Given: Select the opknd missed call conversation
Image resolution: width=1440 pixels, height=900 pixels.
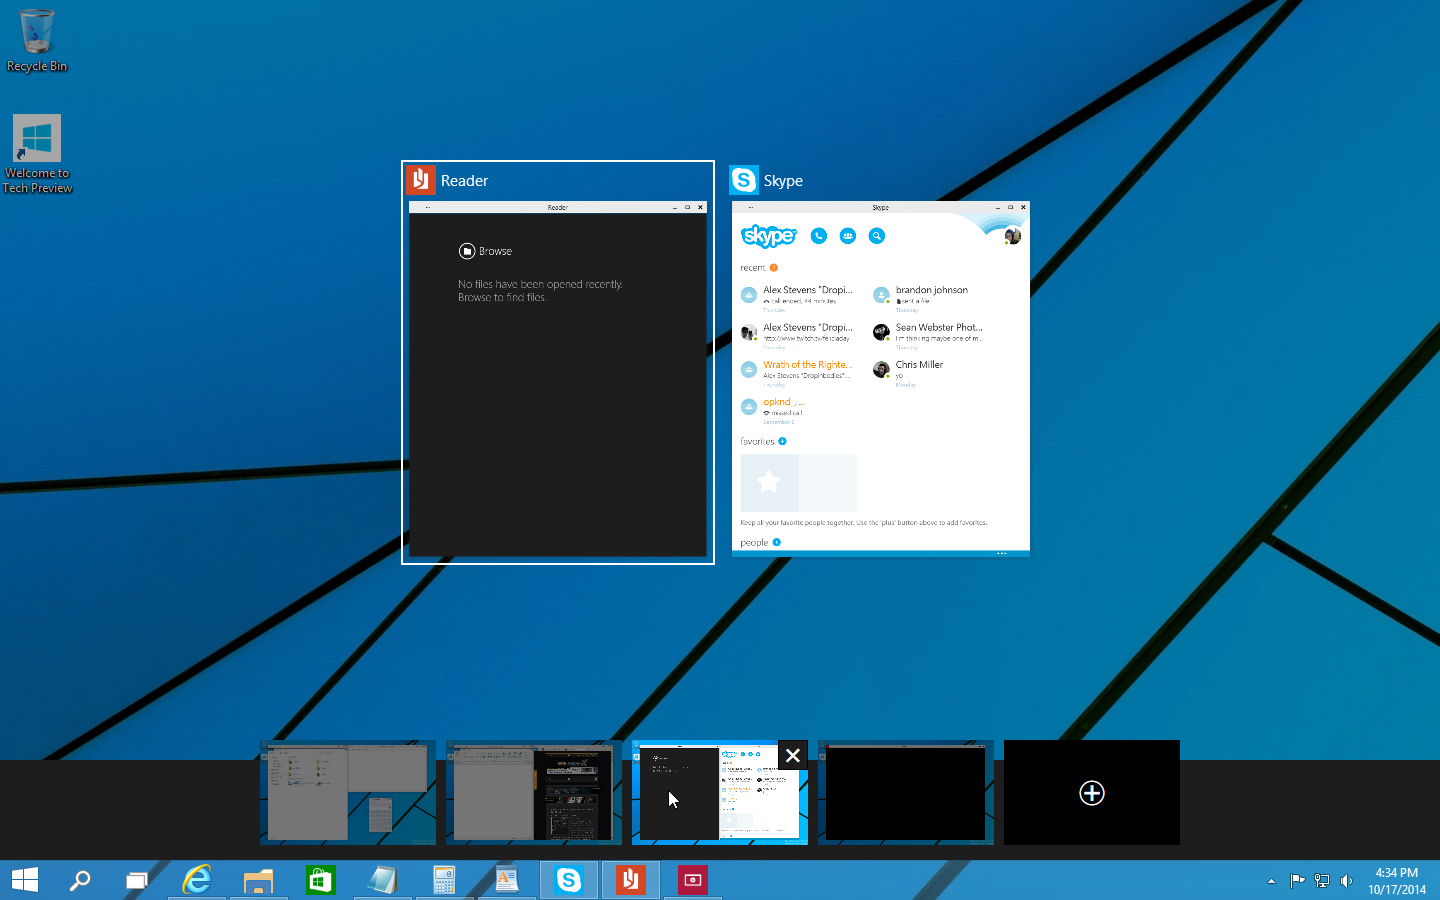Looking at the screenshot, I should (774, 409).
